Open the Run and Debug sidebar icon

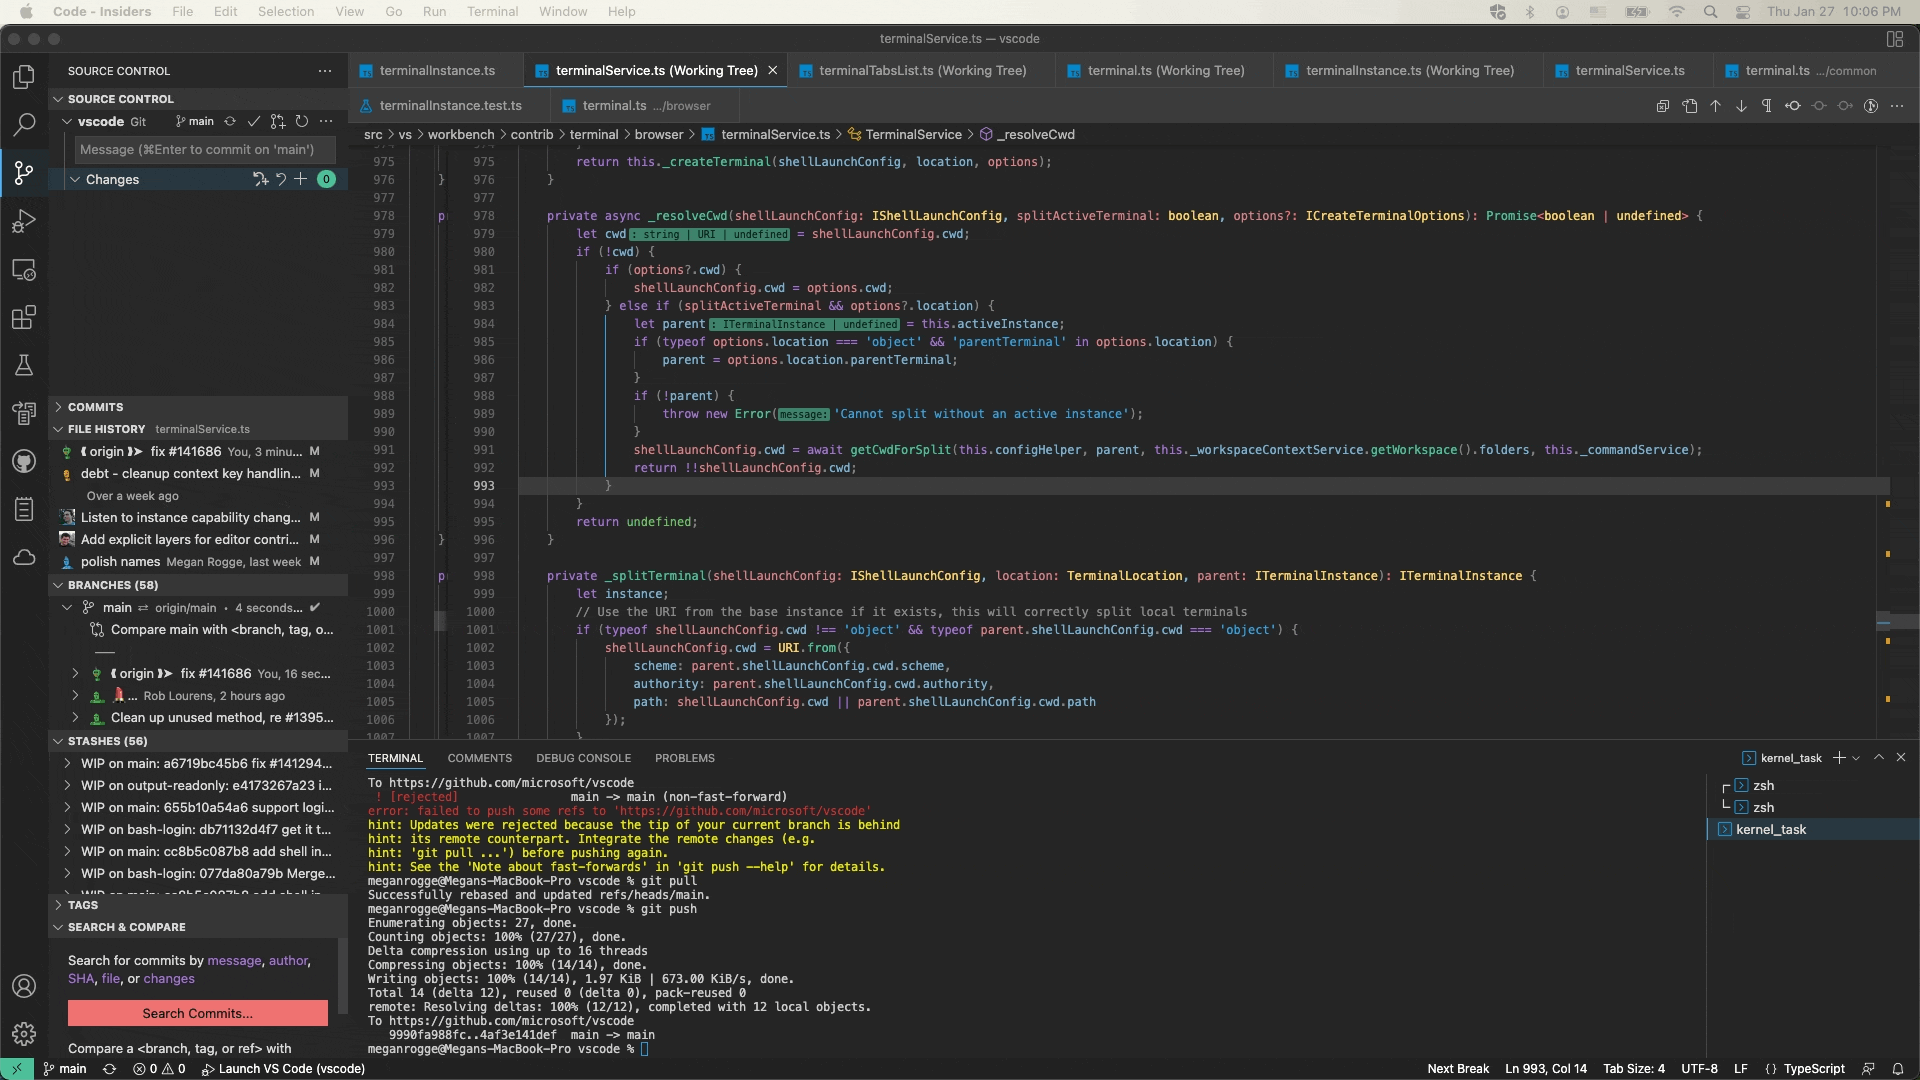click(x=24, y=221)
